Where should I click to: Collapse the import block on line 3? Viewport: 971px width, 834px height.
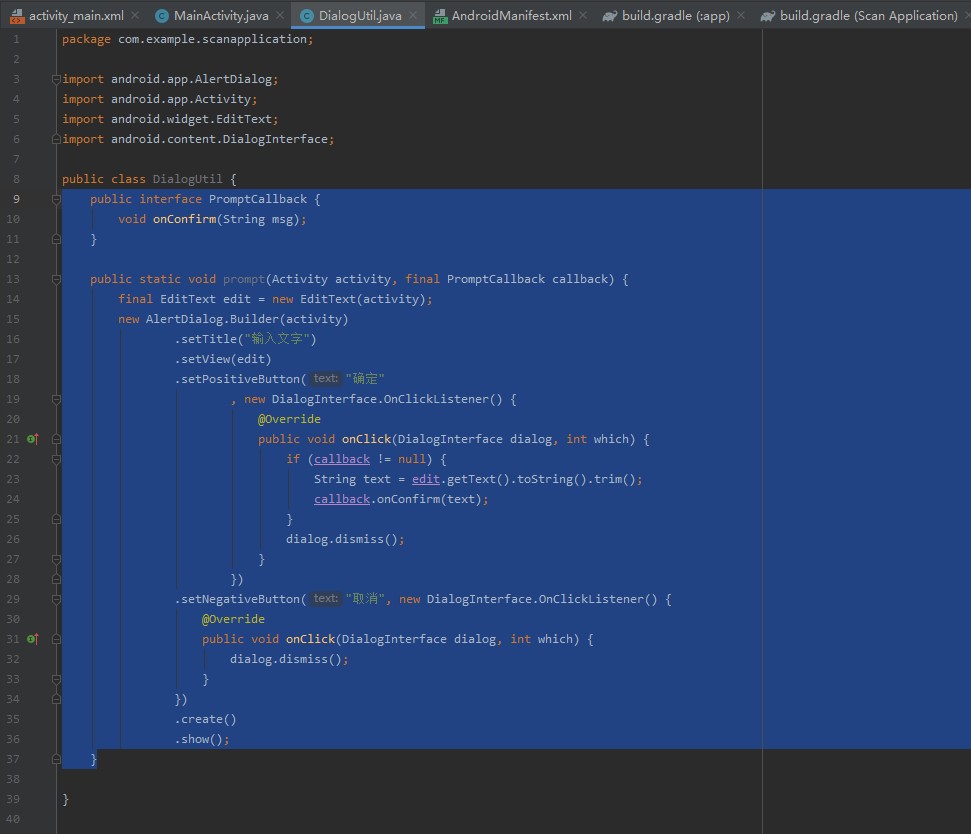click(57, 79)
